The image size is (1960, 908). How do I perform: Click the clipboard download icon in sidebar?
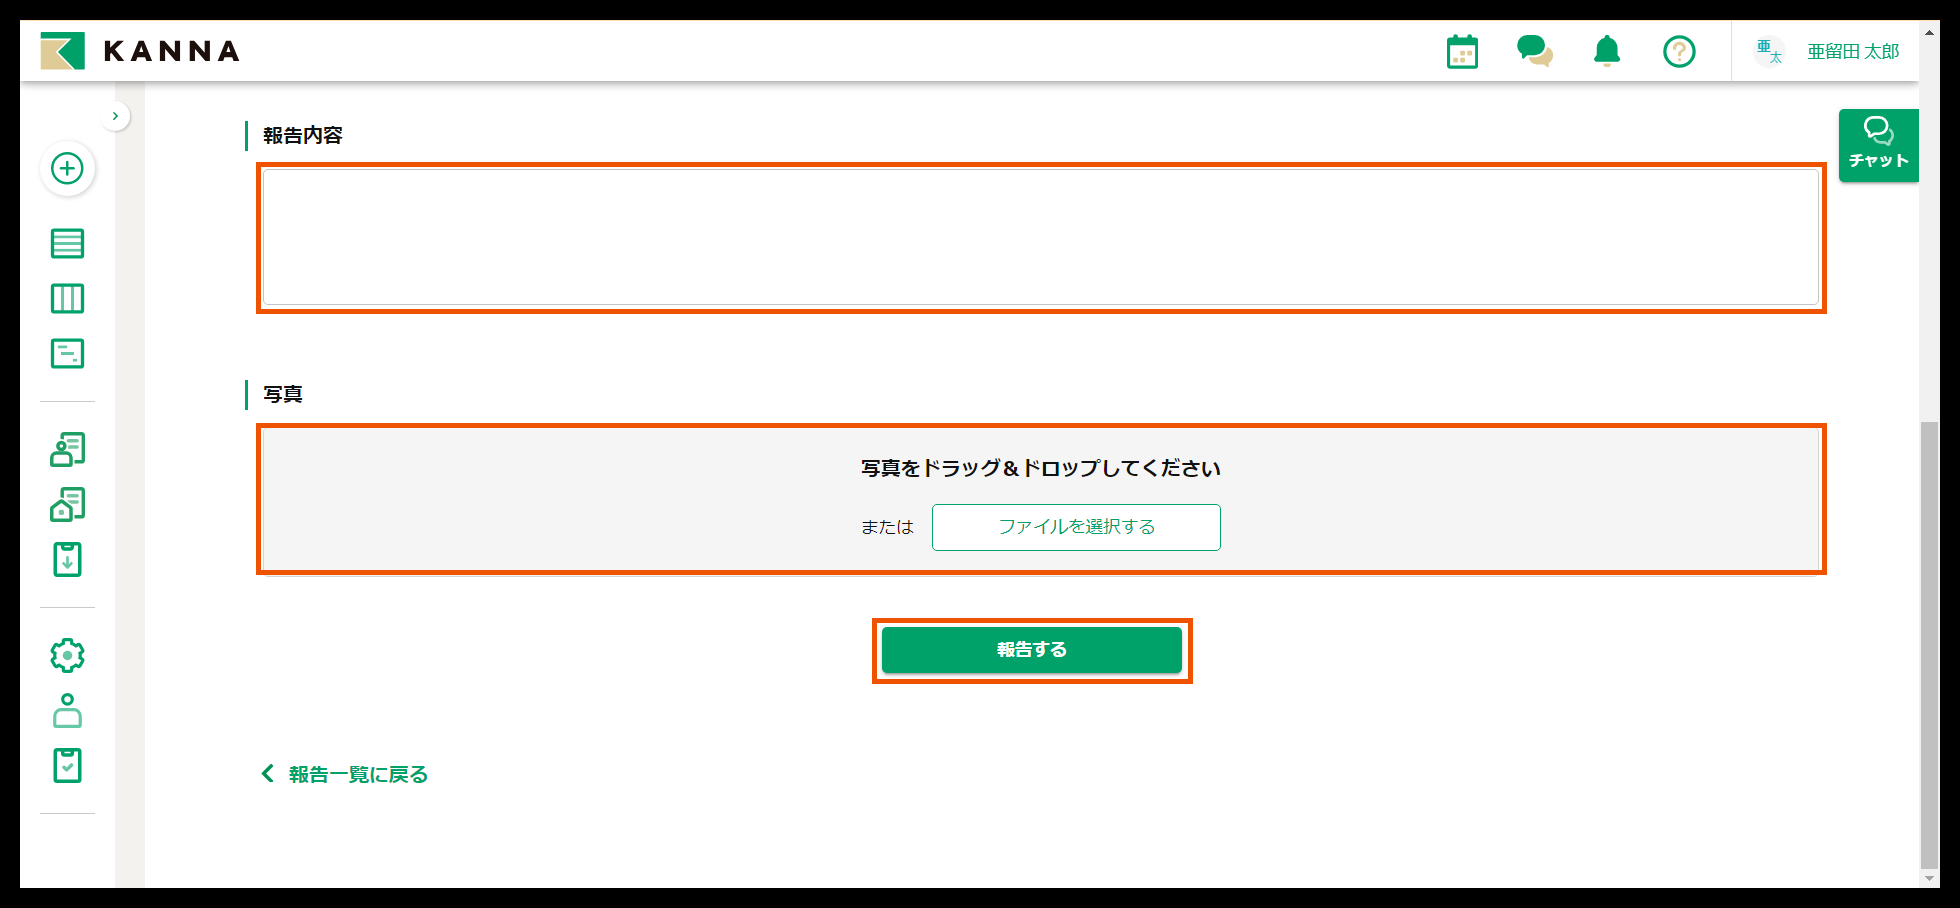pos(66,560)
